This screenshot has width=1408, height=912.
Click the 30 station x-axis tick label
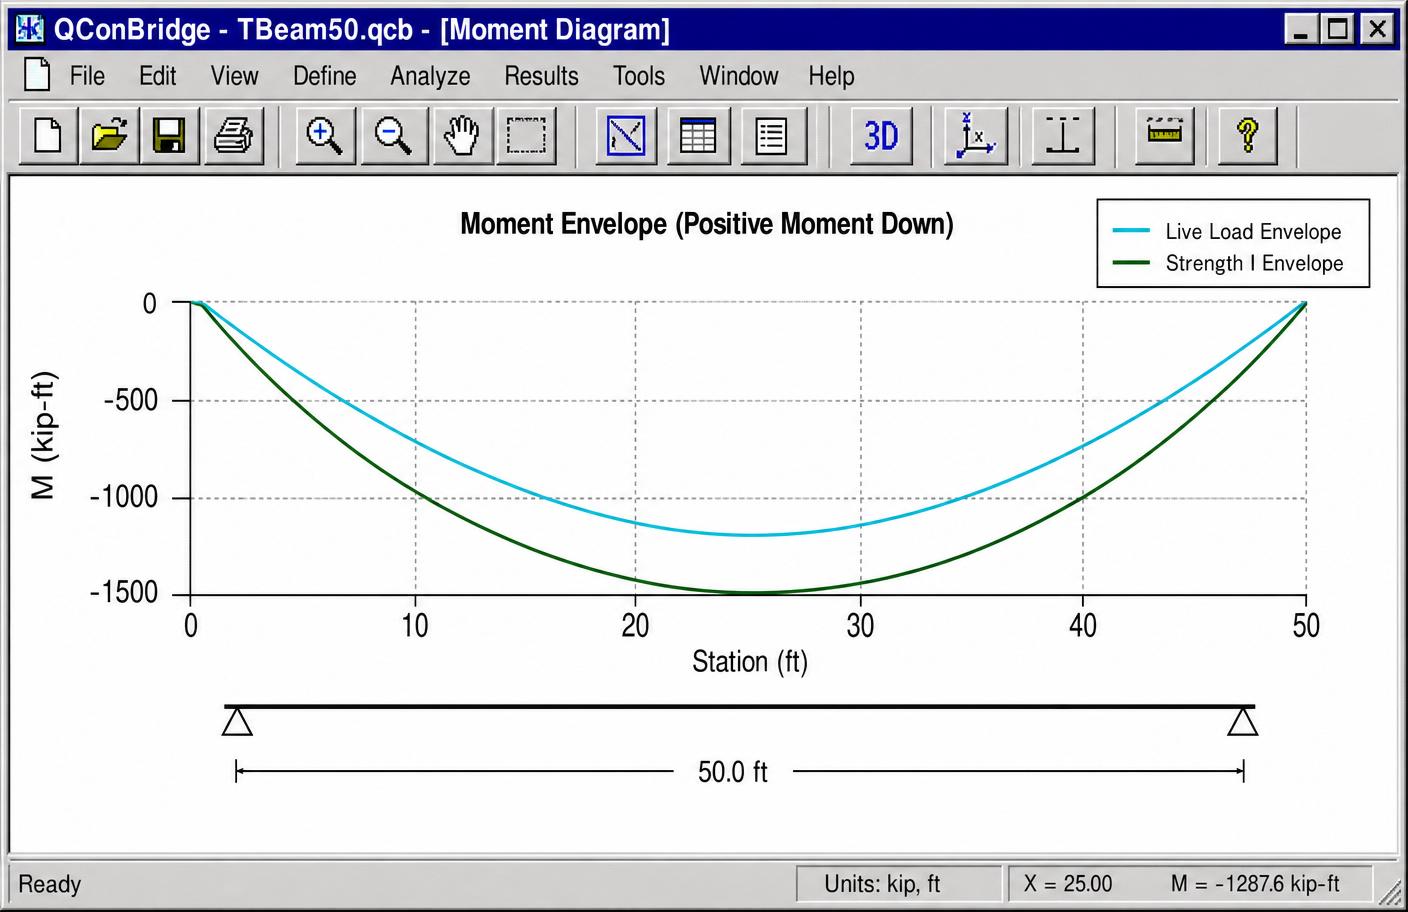tap(860, 626)
